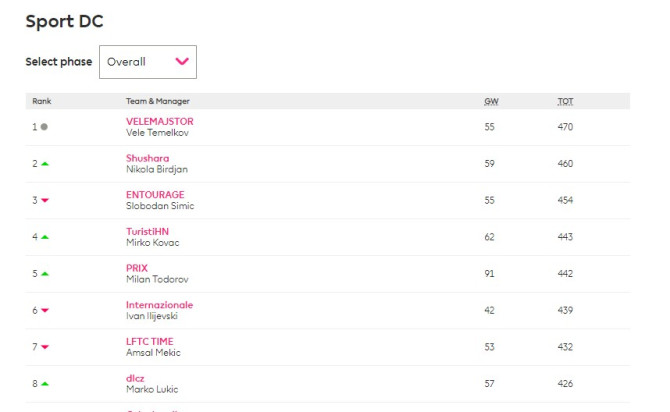The height and width of the screenshot is (412, 670).
Task: Open dlcz team link
Action: pyautogui.click(x=135, y=378)
